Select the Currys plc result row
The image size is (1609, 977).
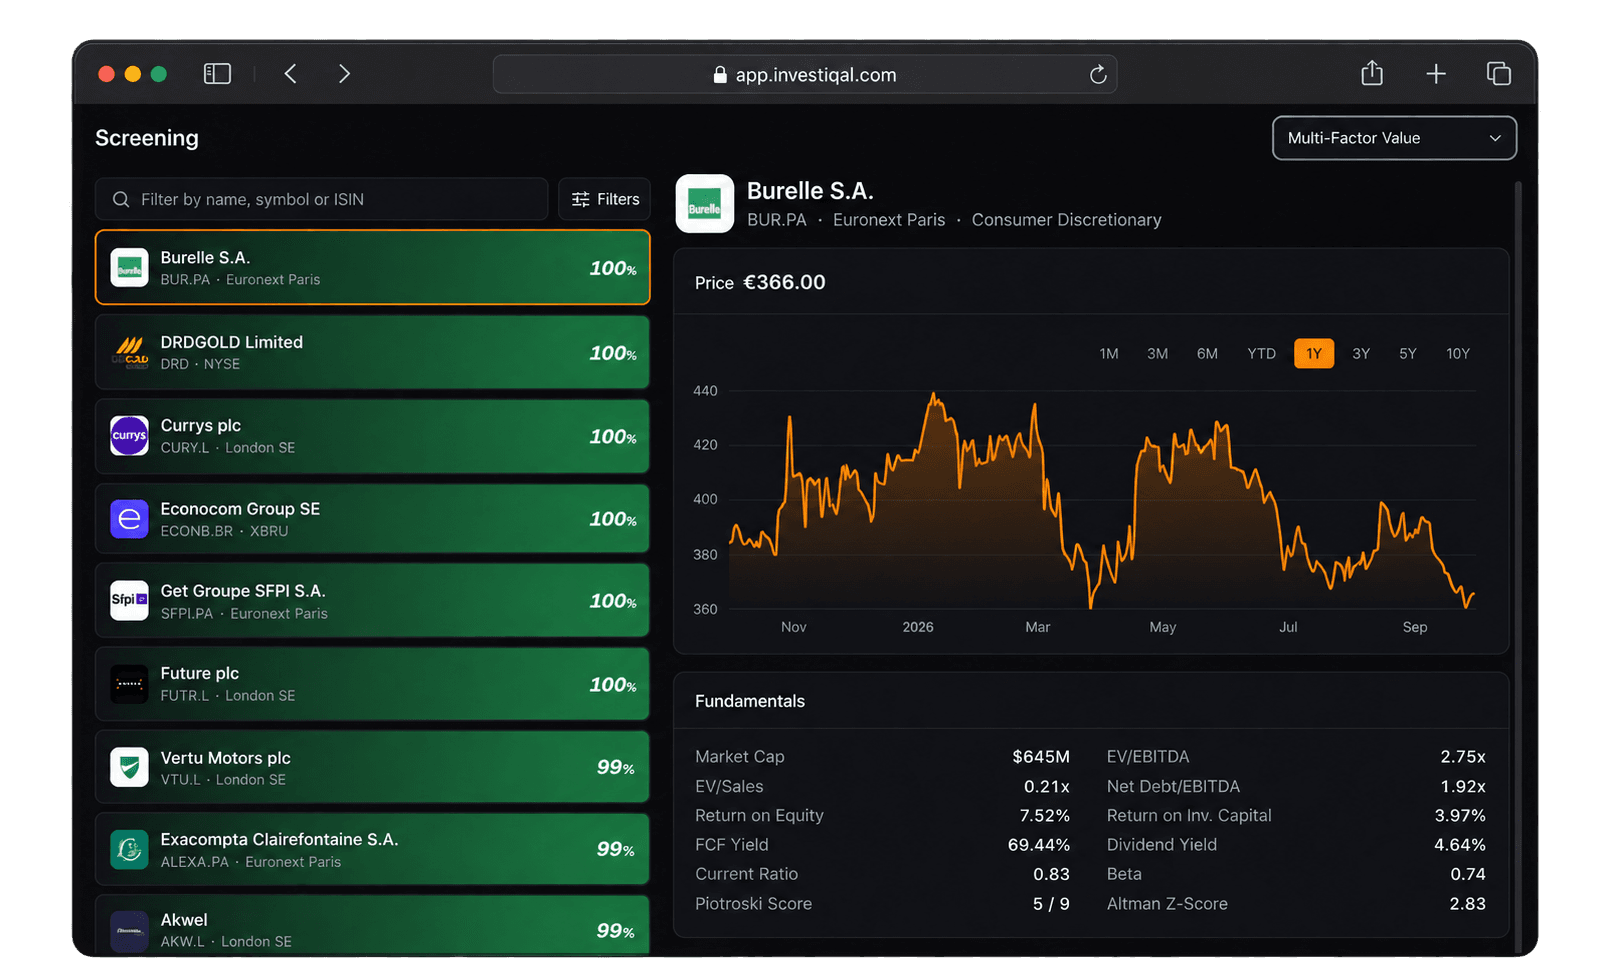(373, 436)
